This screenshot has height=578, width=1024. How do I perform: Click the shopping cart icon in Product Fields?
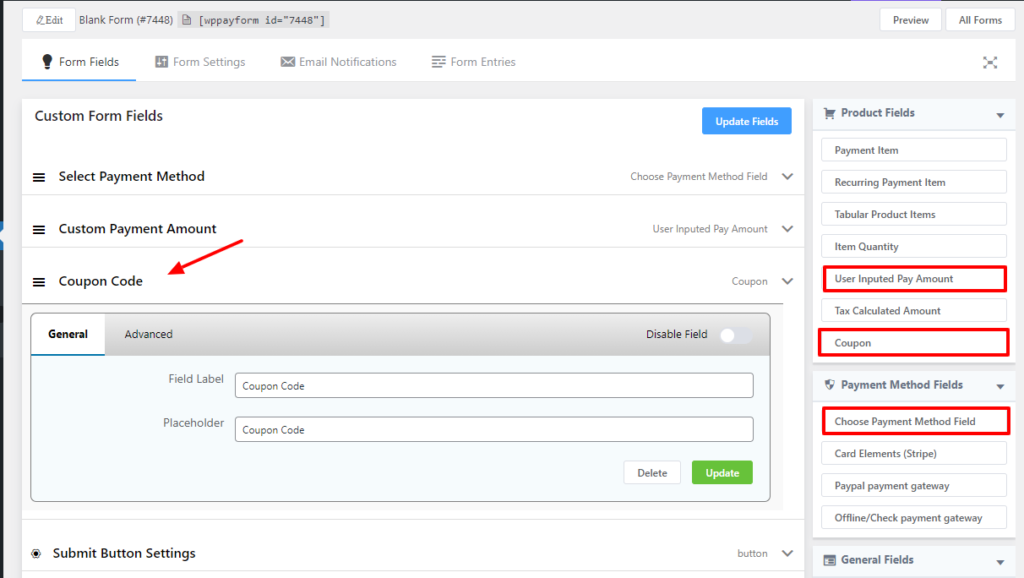point(828,113)
